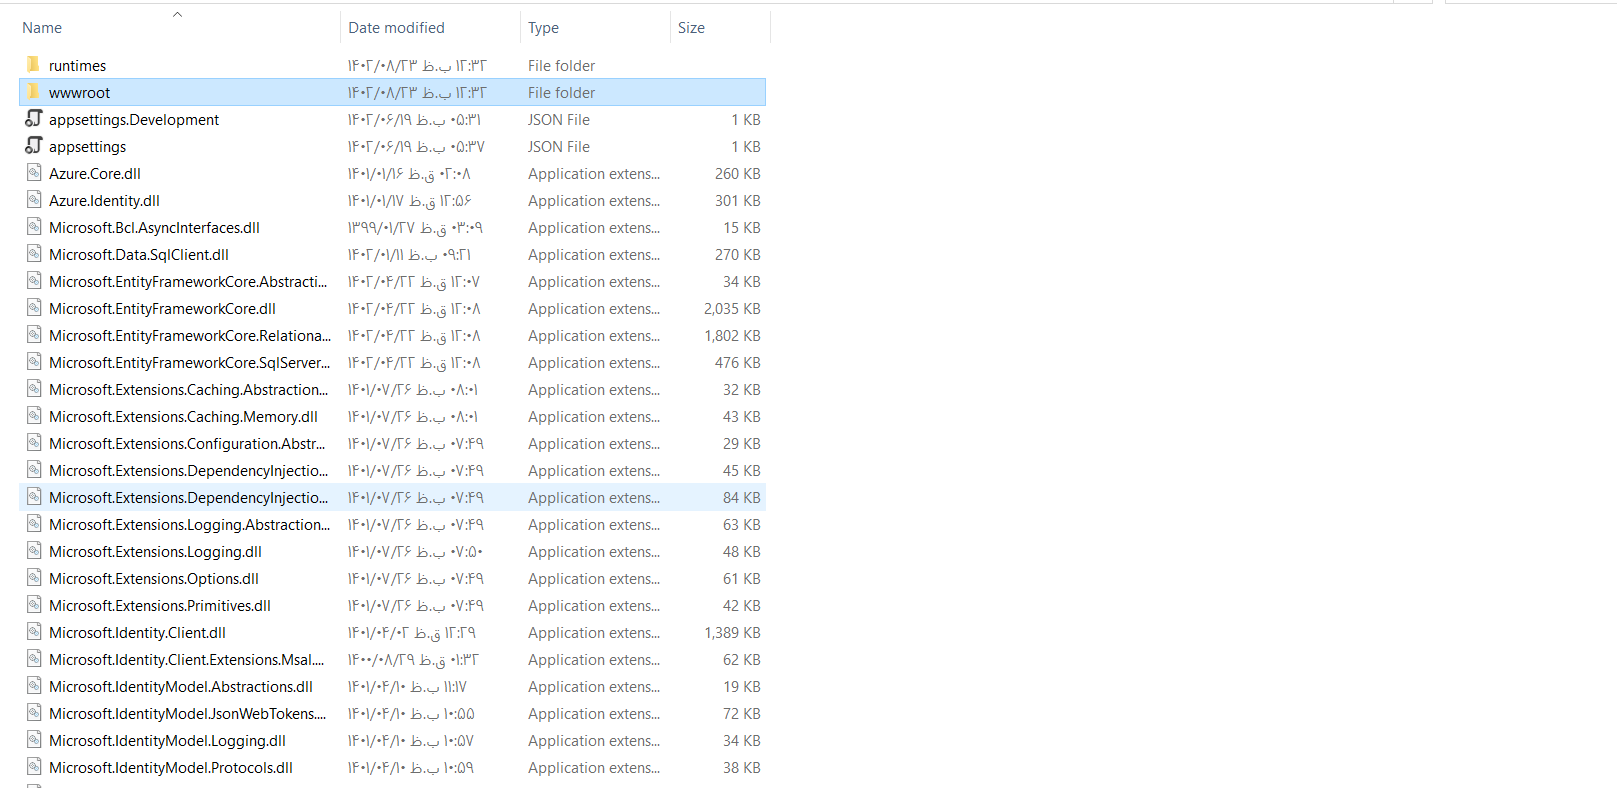Click the Microsoft.Extensions.Logging.dll file icon
The image size is (1617, 788).
coord(34,551)
